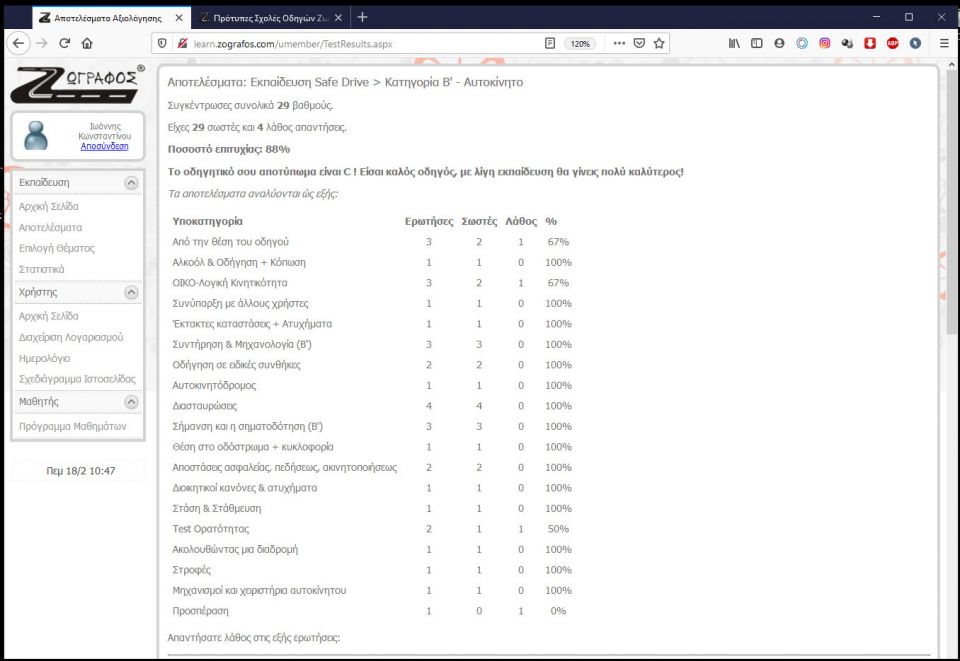Toggle reader view in the address bar
Viewport: 960px width, 661px height.
tap(550, 43)
